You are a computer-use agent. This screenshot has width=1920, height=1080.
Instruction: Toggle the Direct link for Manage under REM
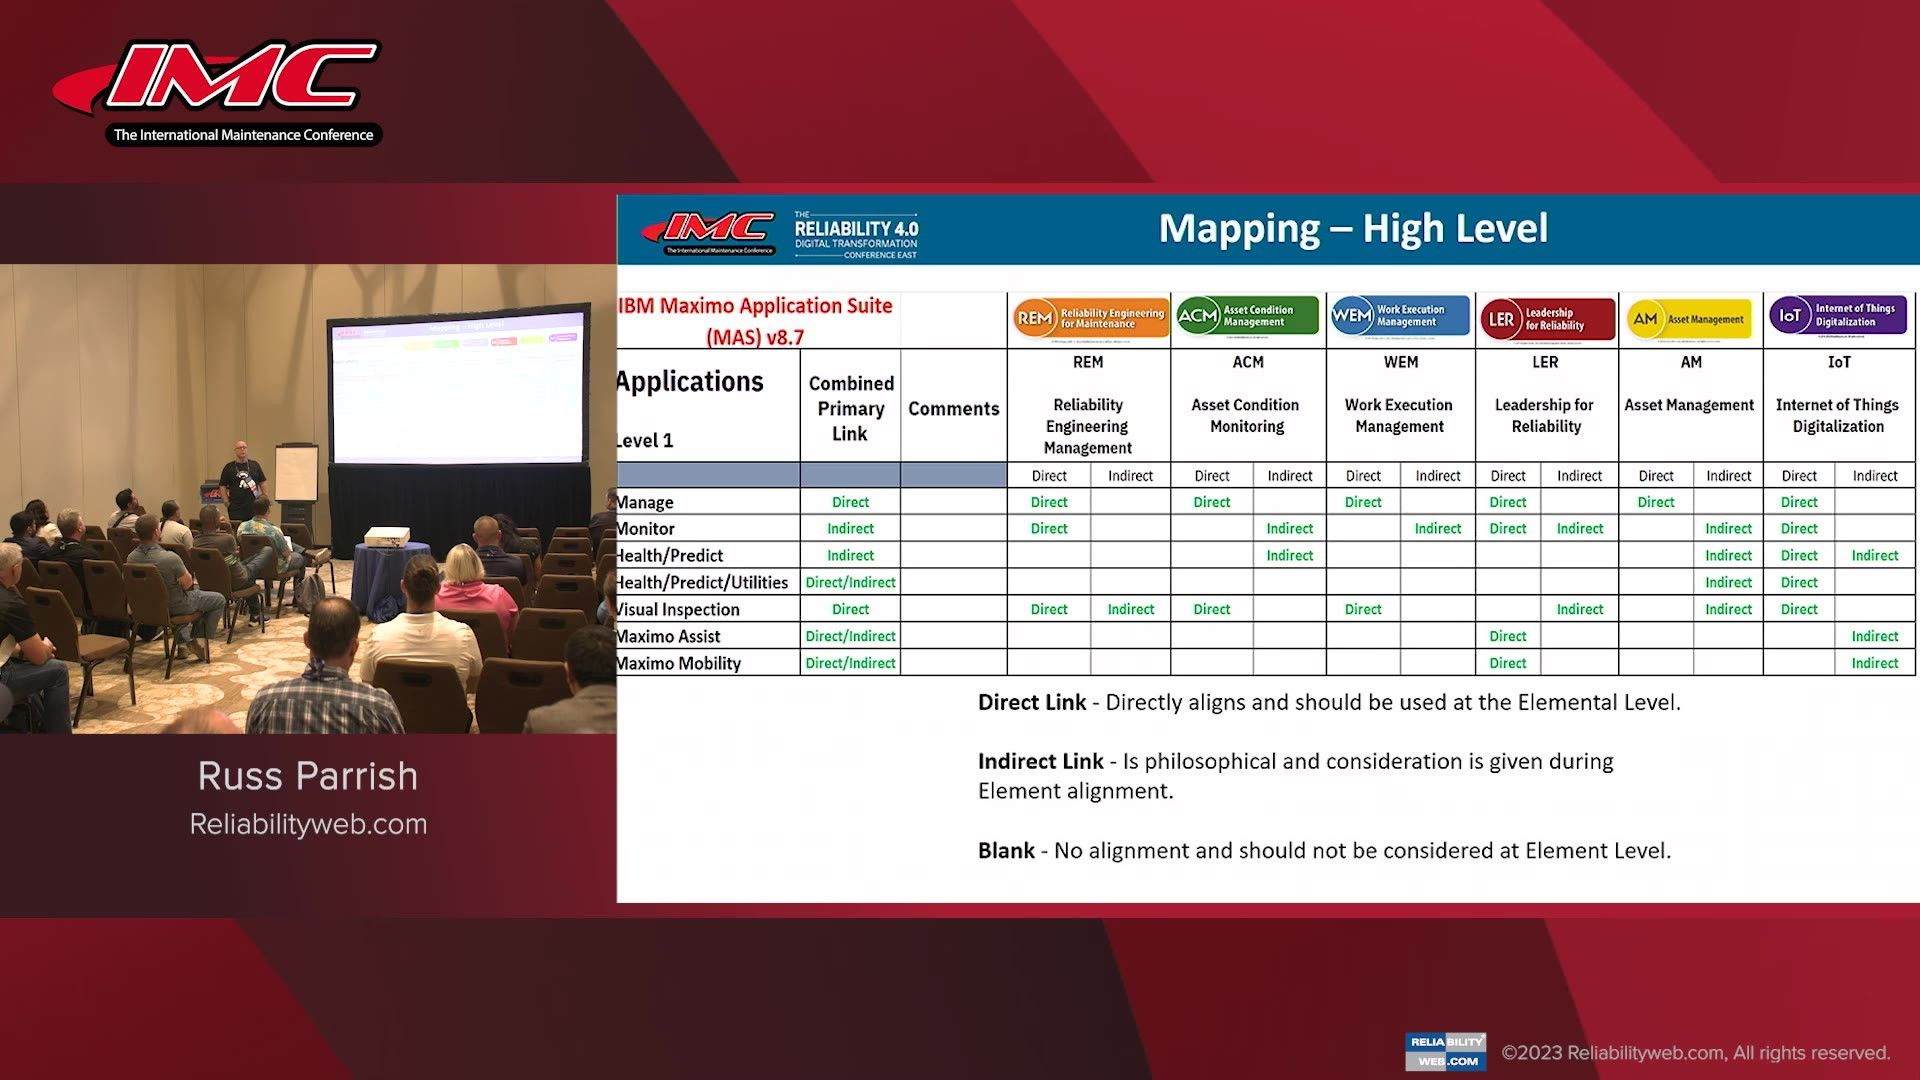coord(1048,501)
